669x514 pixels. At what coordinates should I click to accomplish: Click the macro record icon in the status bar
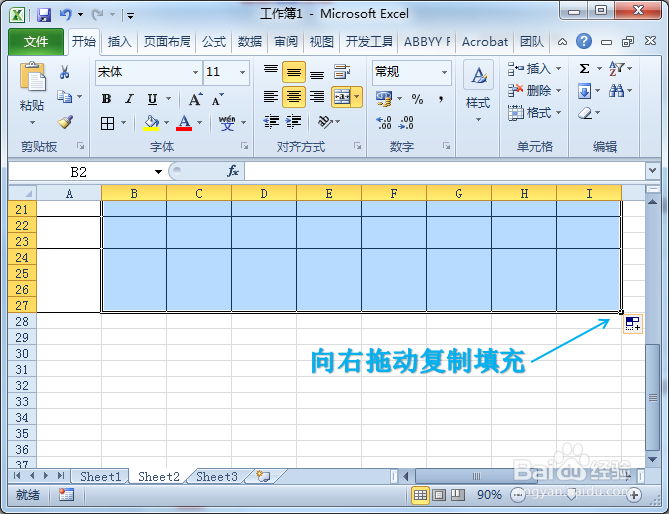(x=66, y=494)
